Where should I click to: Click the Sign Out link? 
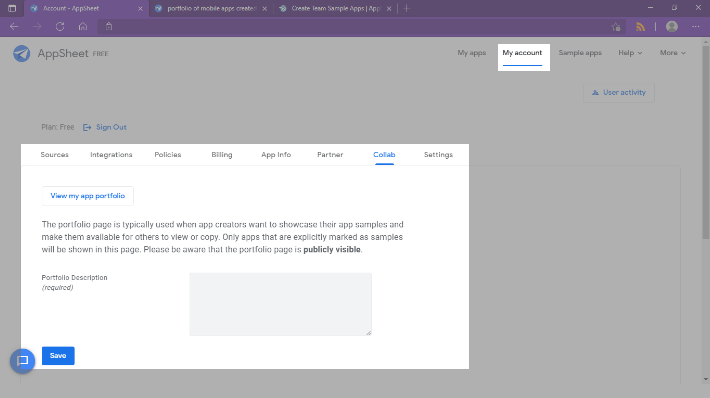click(105, 127)
